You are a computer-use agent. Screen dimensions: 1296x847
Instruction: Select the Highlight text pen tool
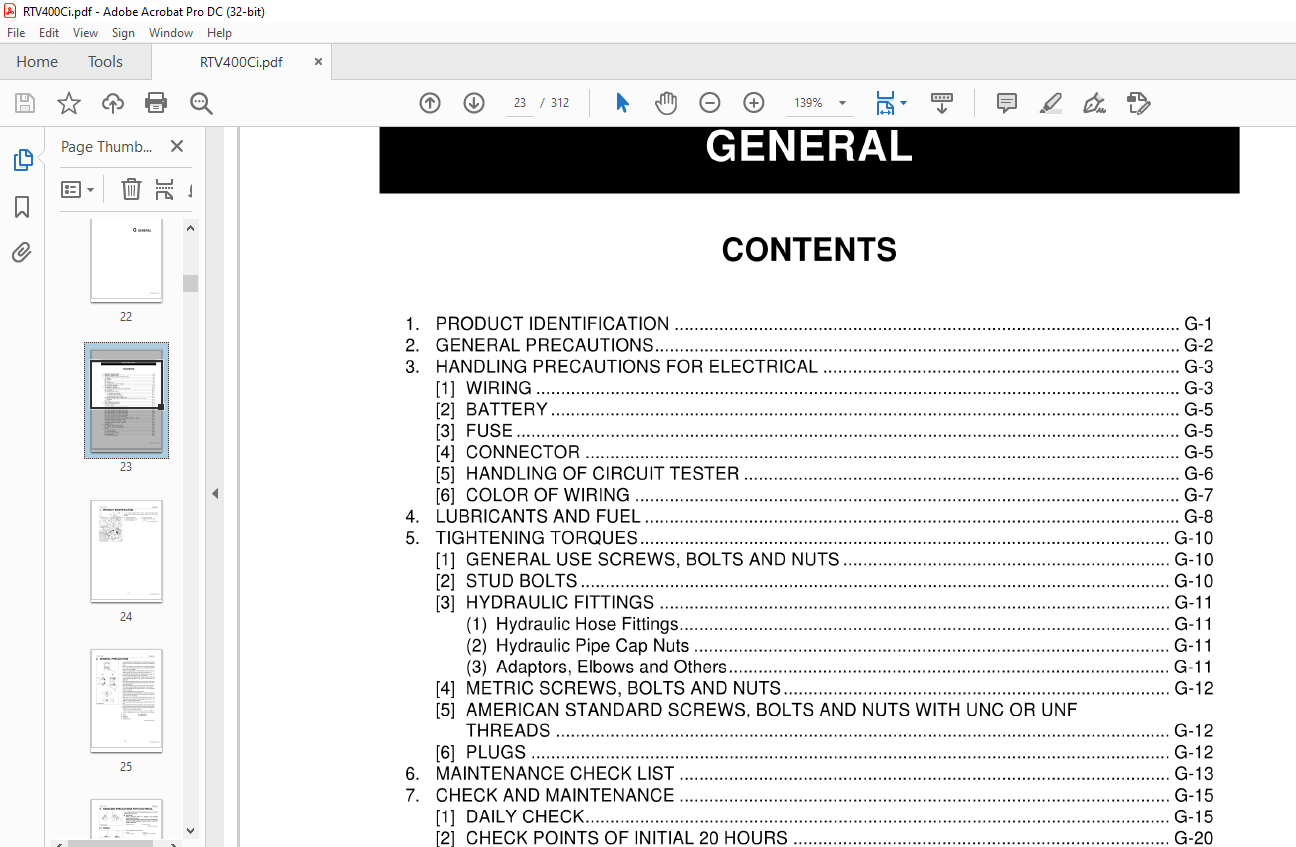1050,103
